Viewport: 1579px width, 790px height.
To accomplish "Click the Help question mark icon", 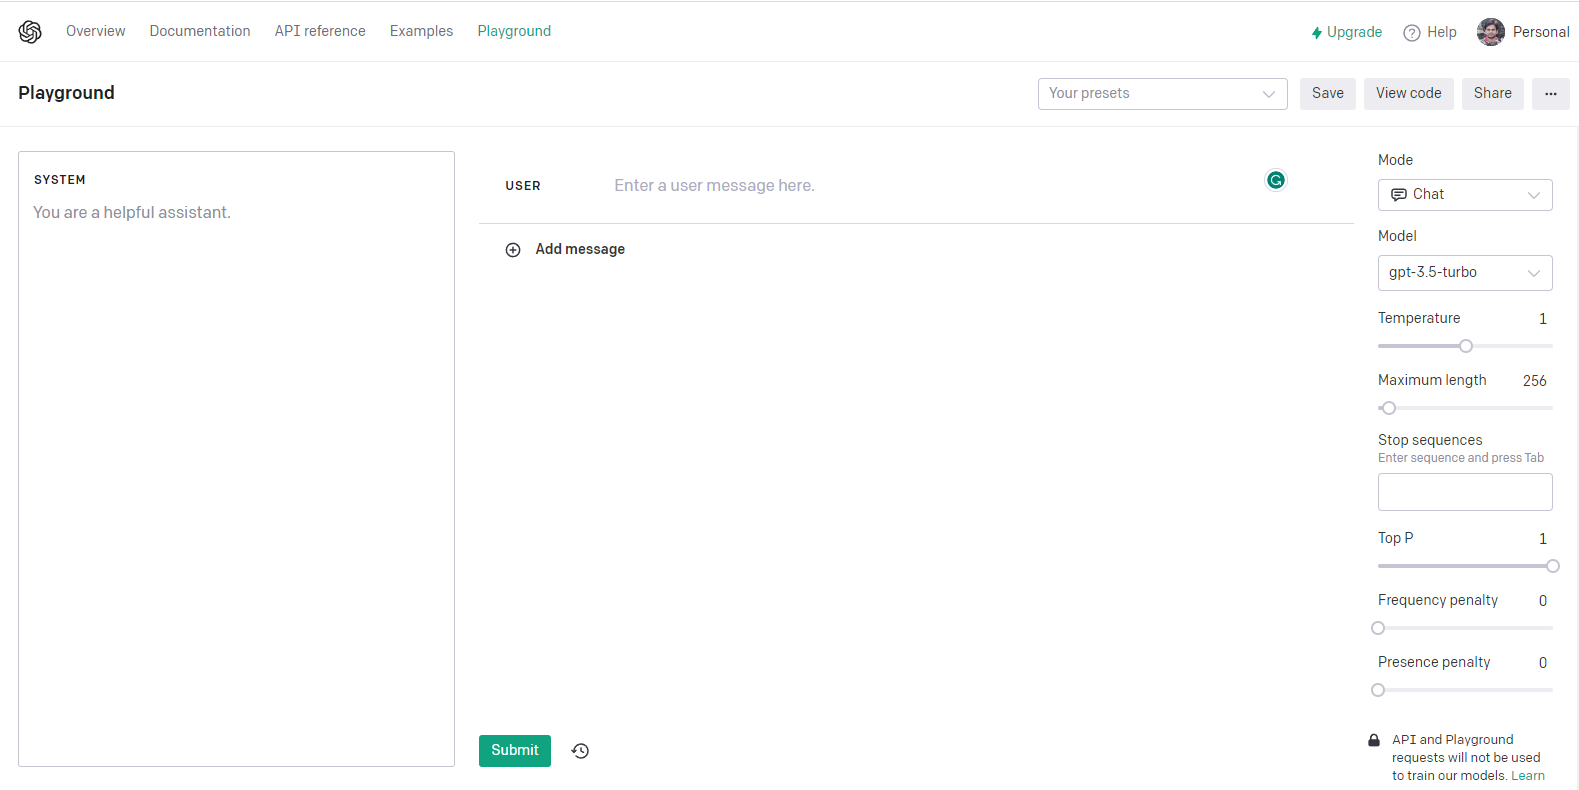I will click(1412, 33).
